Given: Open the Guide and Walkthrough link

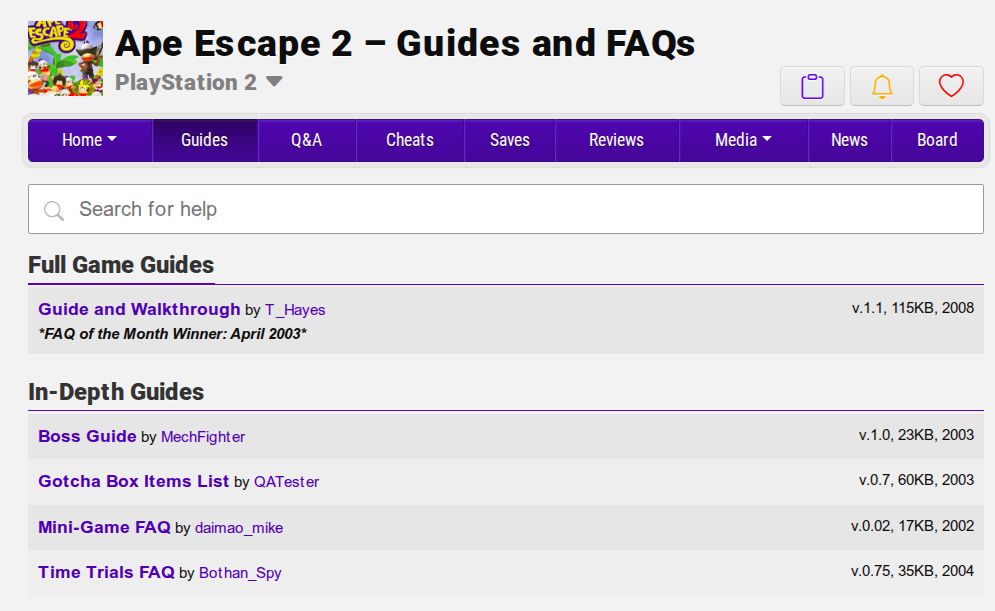Looking at the screenshot, I should tap(139, 310).
